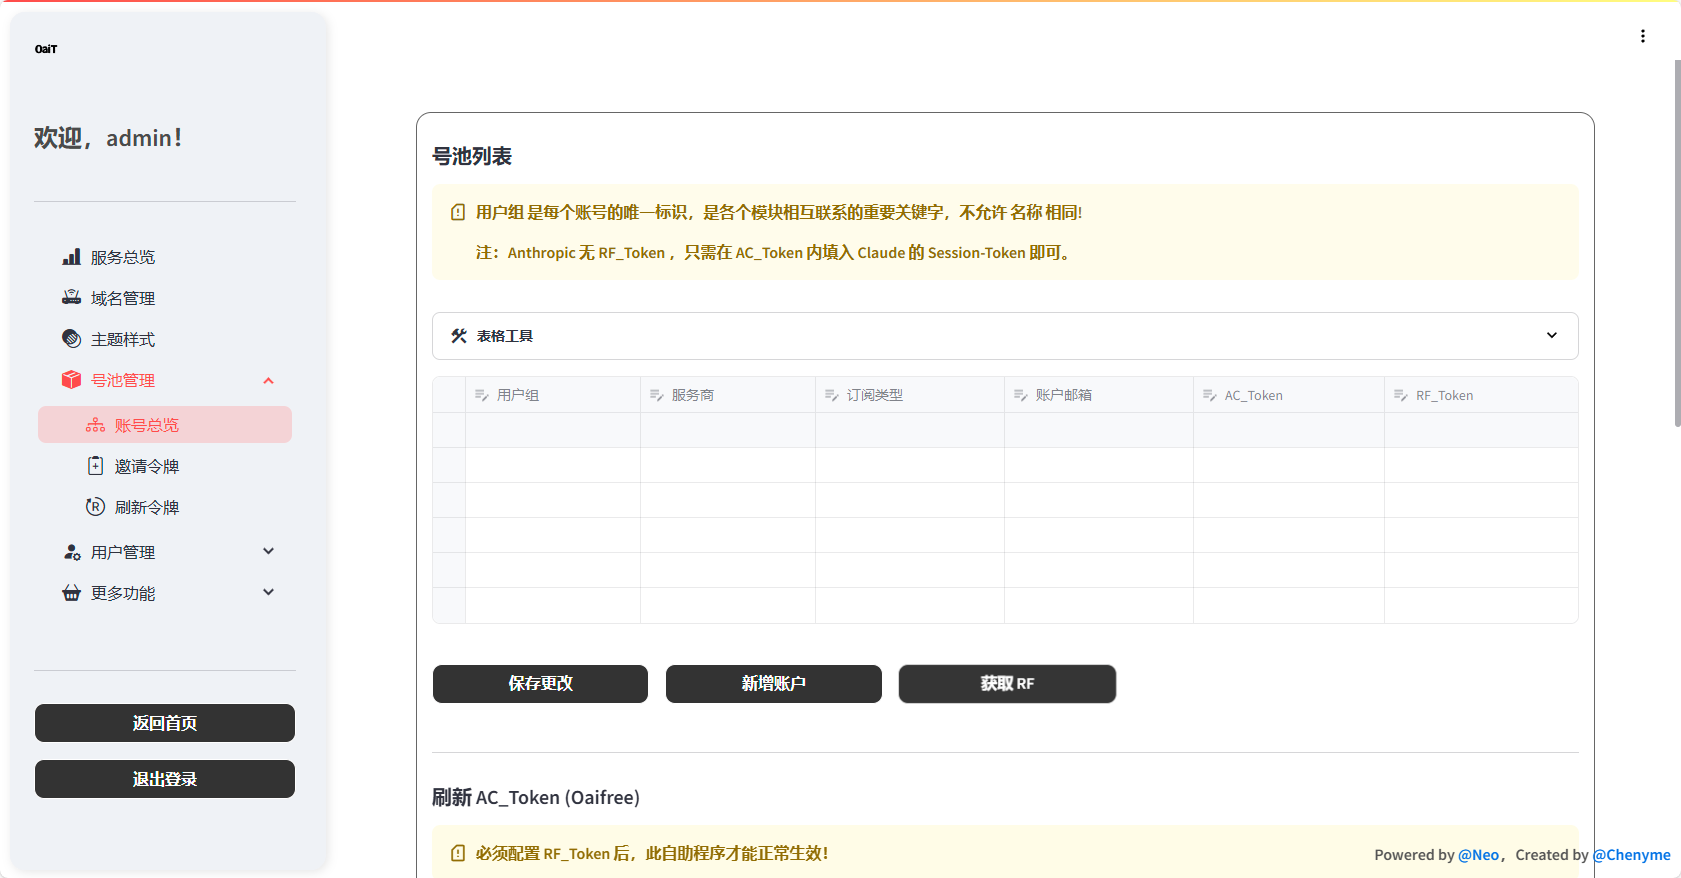The width and height of the screenshot is (1681, 878).
Task: Select the 账号总览 submenu item
Action: click(x=165, y=425)
